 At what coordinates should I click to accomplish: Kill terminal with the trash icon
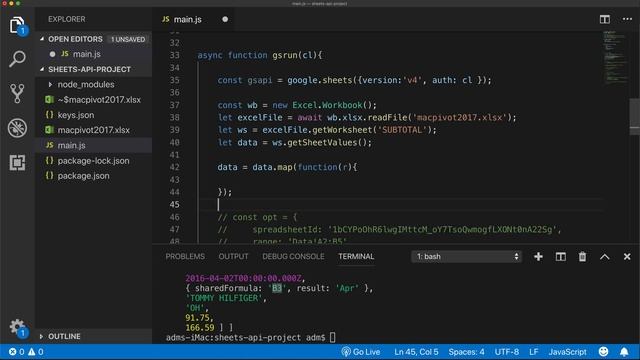pyautogui.click(x=582, y=256)
